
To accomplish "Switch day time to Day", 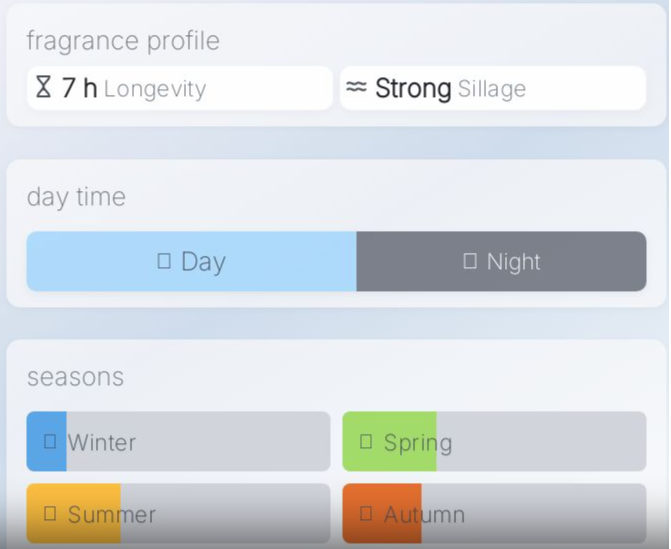I will (191, 262).
